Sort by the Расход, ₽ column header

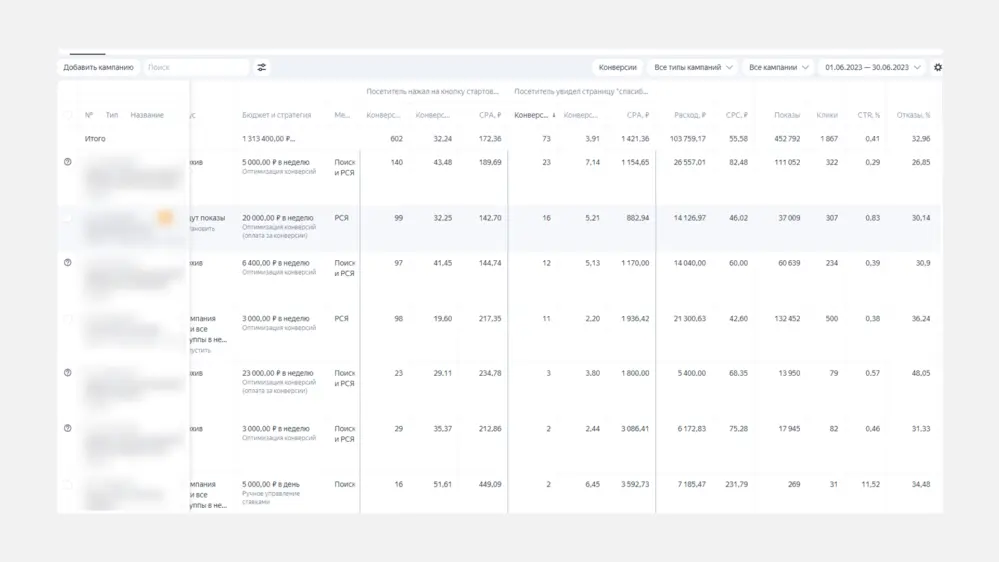tap(689, 115)
